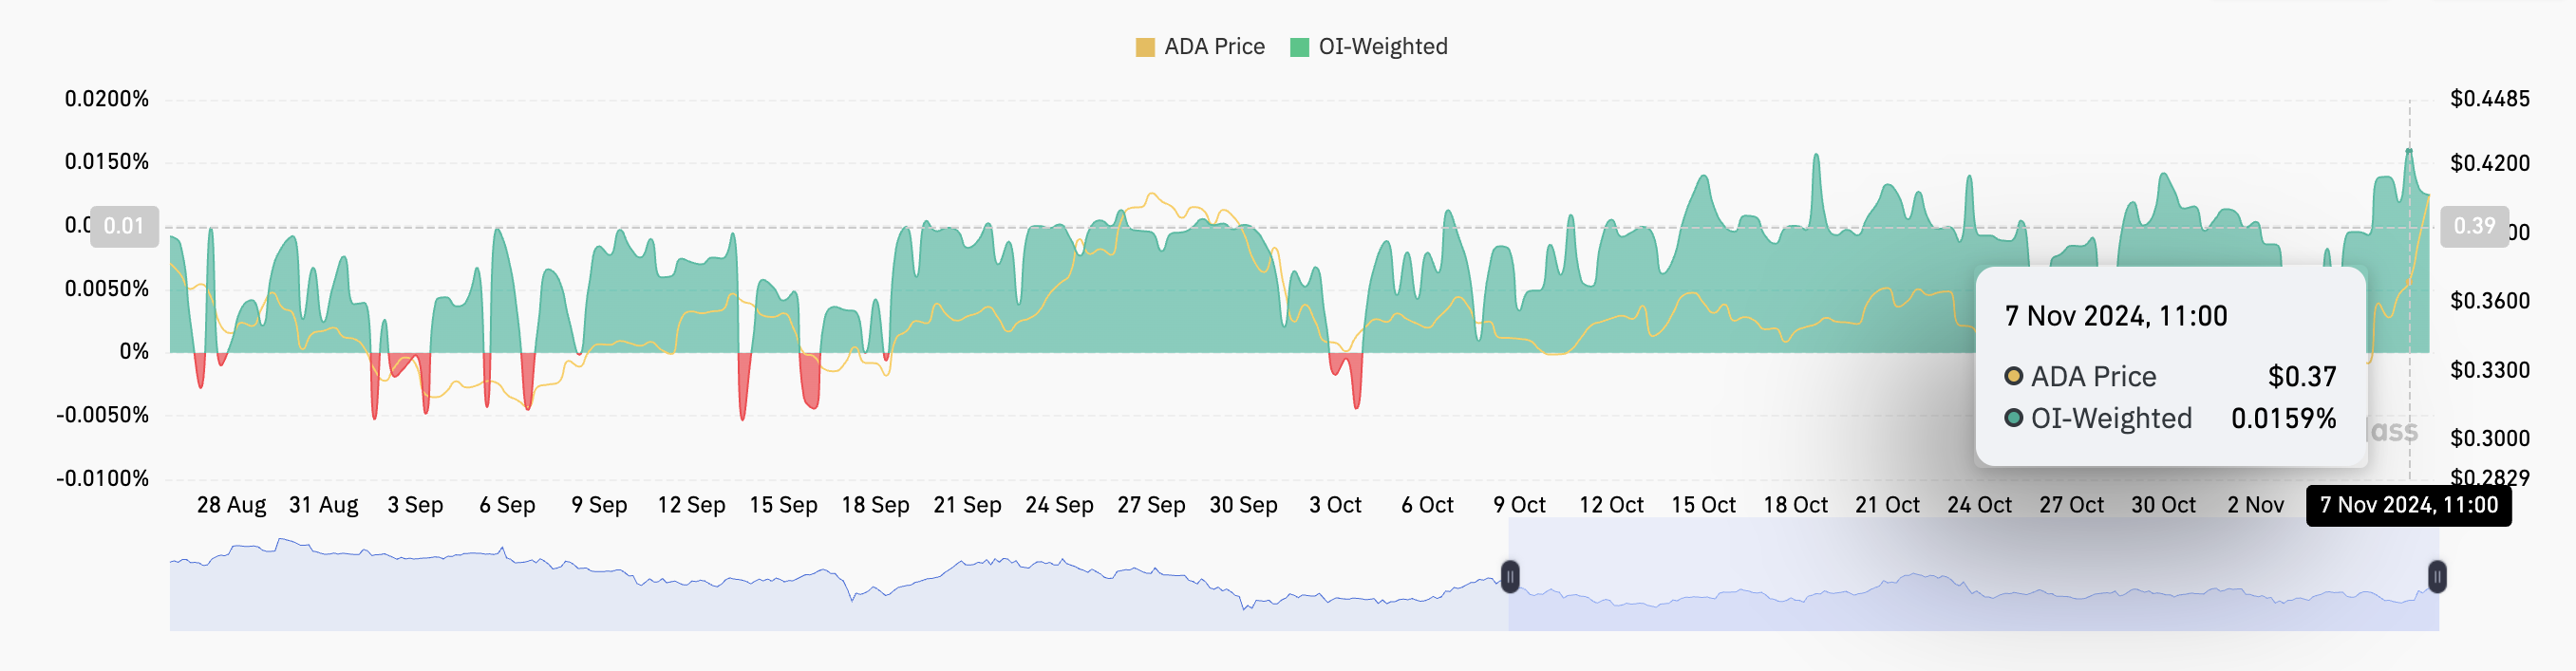Click the green OI-Weighted legend swatch
The height and width of the screenshot is (671, 2576).
pyautogui.click(x=1299, y=47)
